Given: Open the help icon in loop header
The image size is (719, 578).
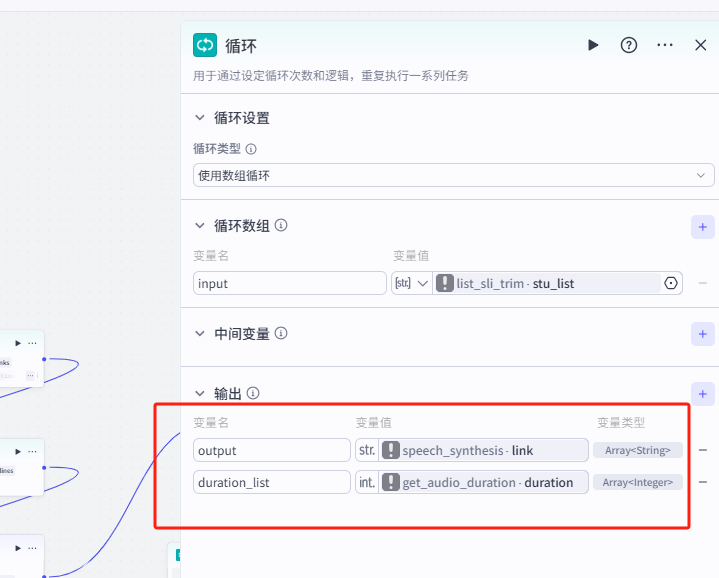Looking at the screenshot, I should 629,45.
